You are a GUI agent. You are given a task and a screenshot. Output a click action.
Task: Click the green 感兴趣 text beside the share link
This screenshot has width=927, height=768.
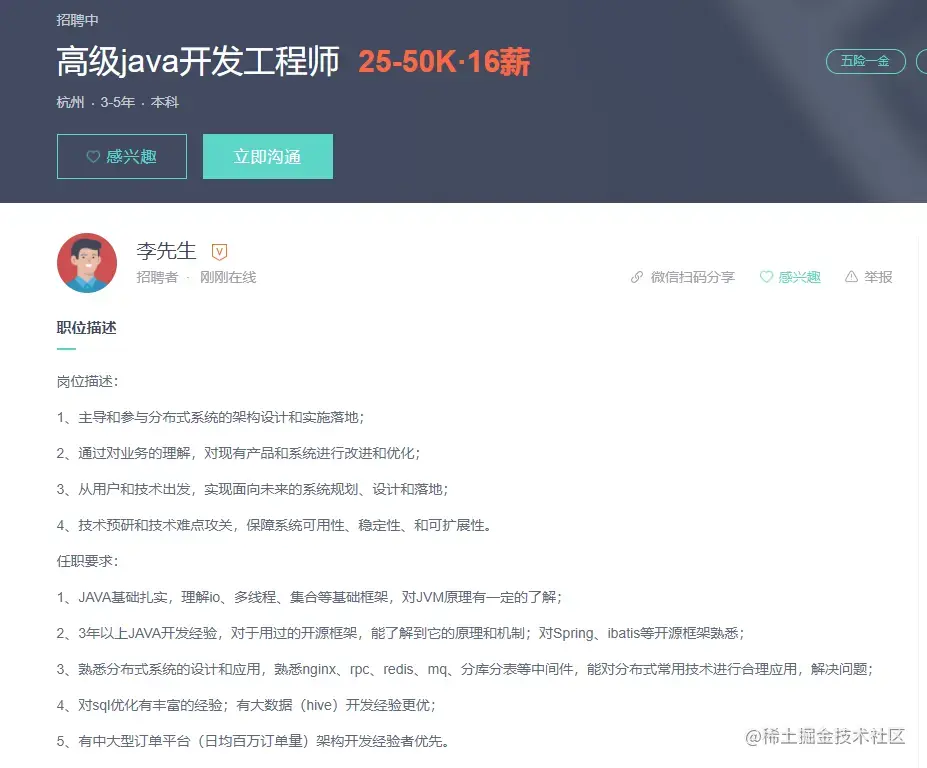pos(799,277)
